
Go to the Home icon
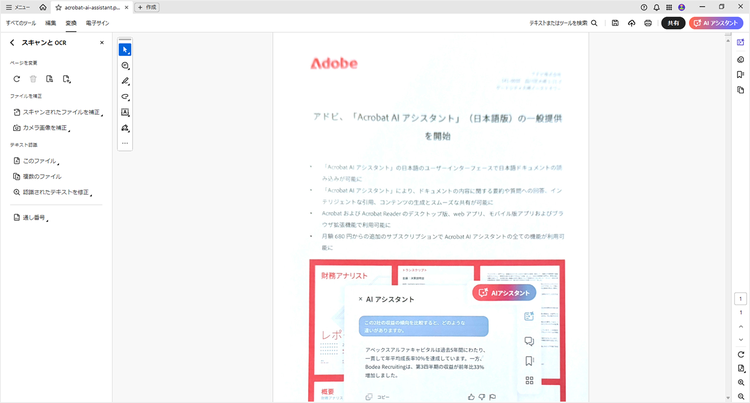point(43,7)
